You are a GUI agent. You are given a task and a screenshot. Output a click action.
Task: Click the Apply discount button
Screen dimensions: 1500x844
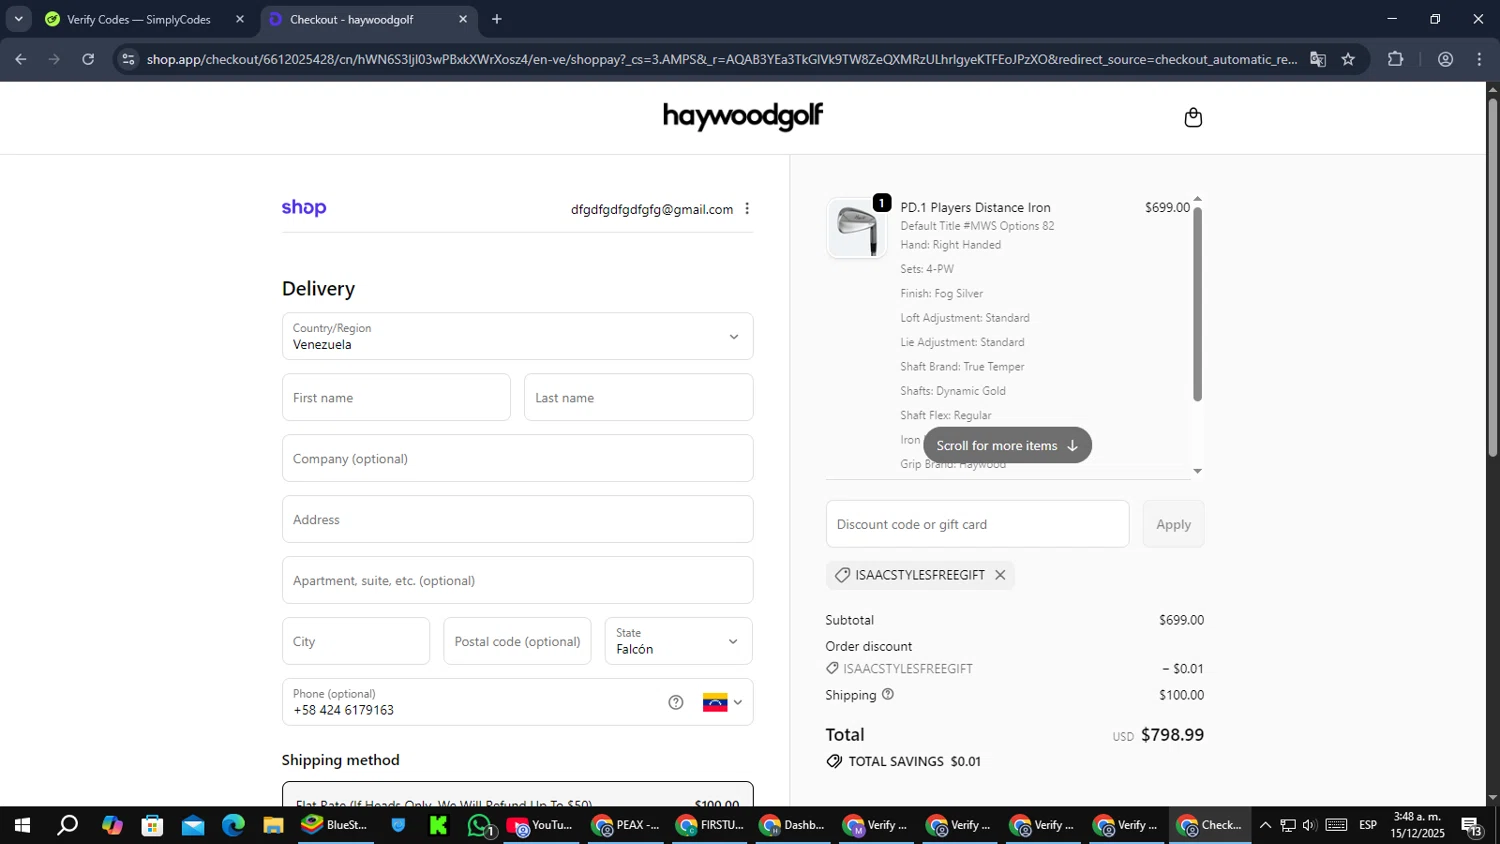tap(1173, 524)
